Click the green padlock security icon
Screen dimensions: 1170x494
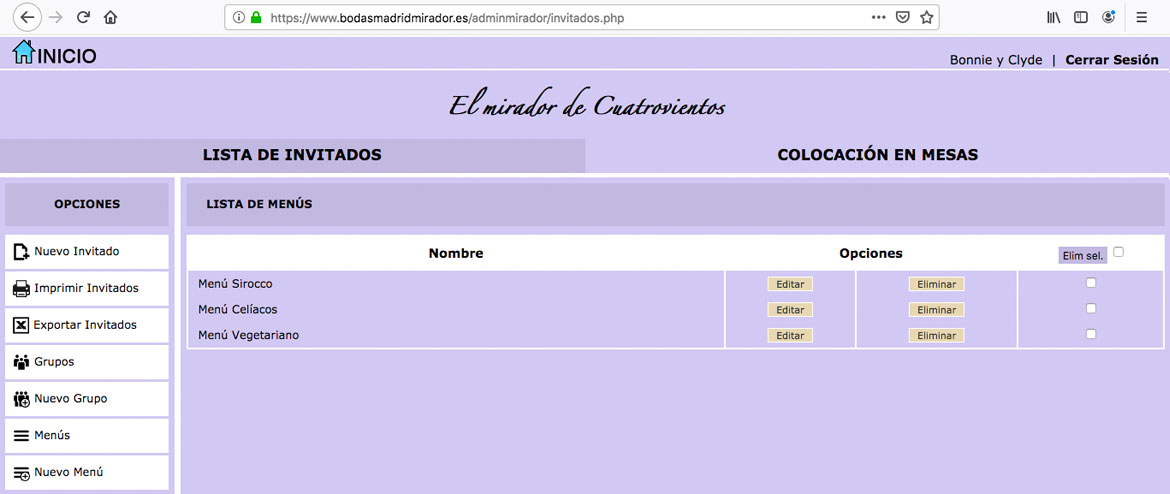256,17
